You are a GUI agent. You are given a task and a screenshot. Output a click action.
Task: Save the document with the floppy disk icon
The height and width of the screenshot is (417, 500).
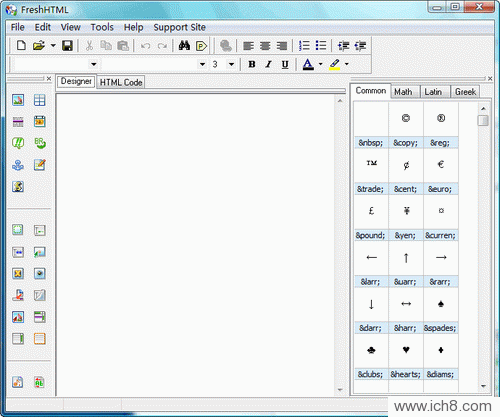point(67,45)
